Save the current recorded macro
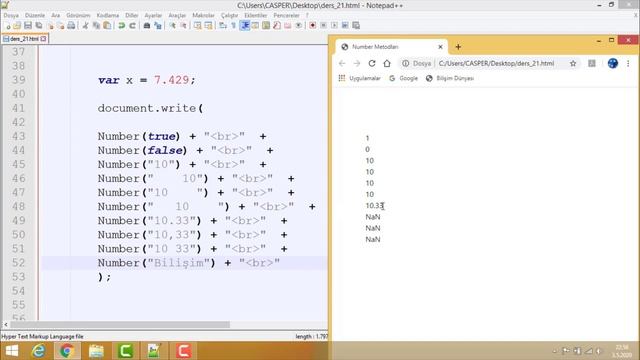 coord(356,25)
